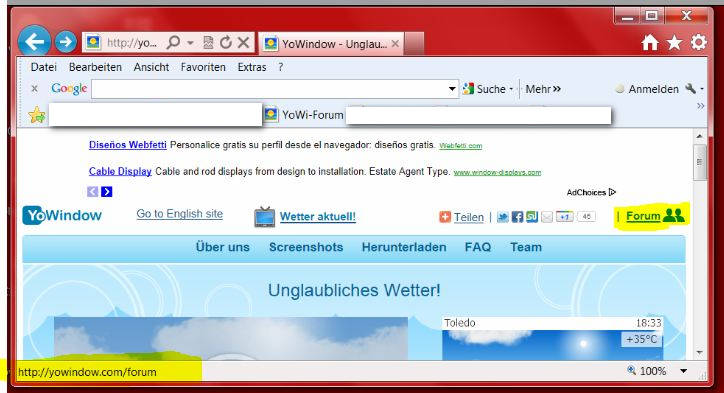Click the Google logo in toolbar
Viewport: 724px width, 393px height.
coord(69,89)
